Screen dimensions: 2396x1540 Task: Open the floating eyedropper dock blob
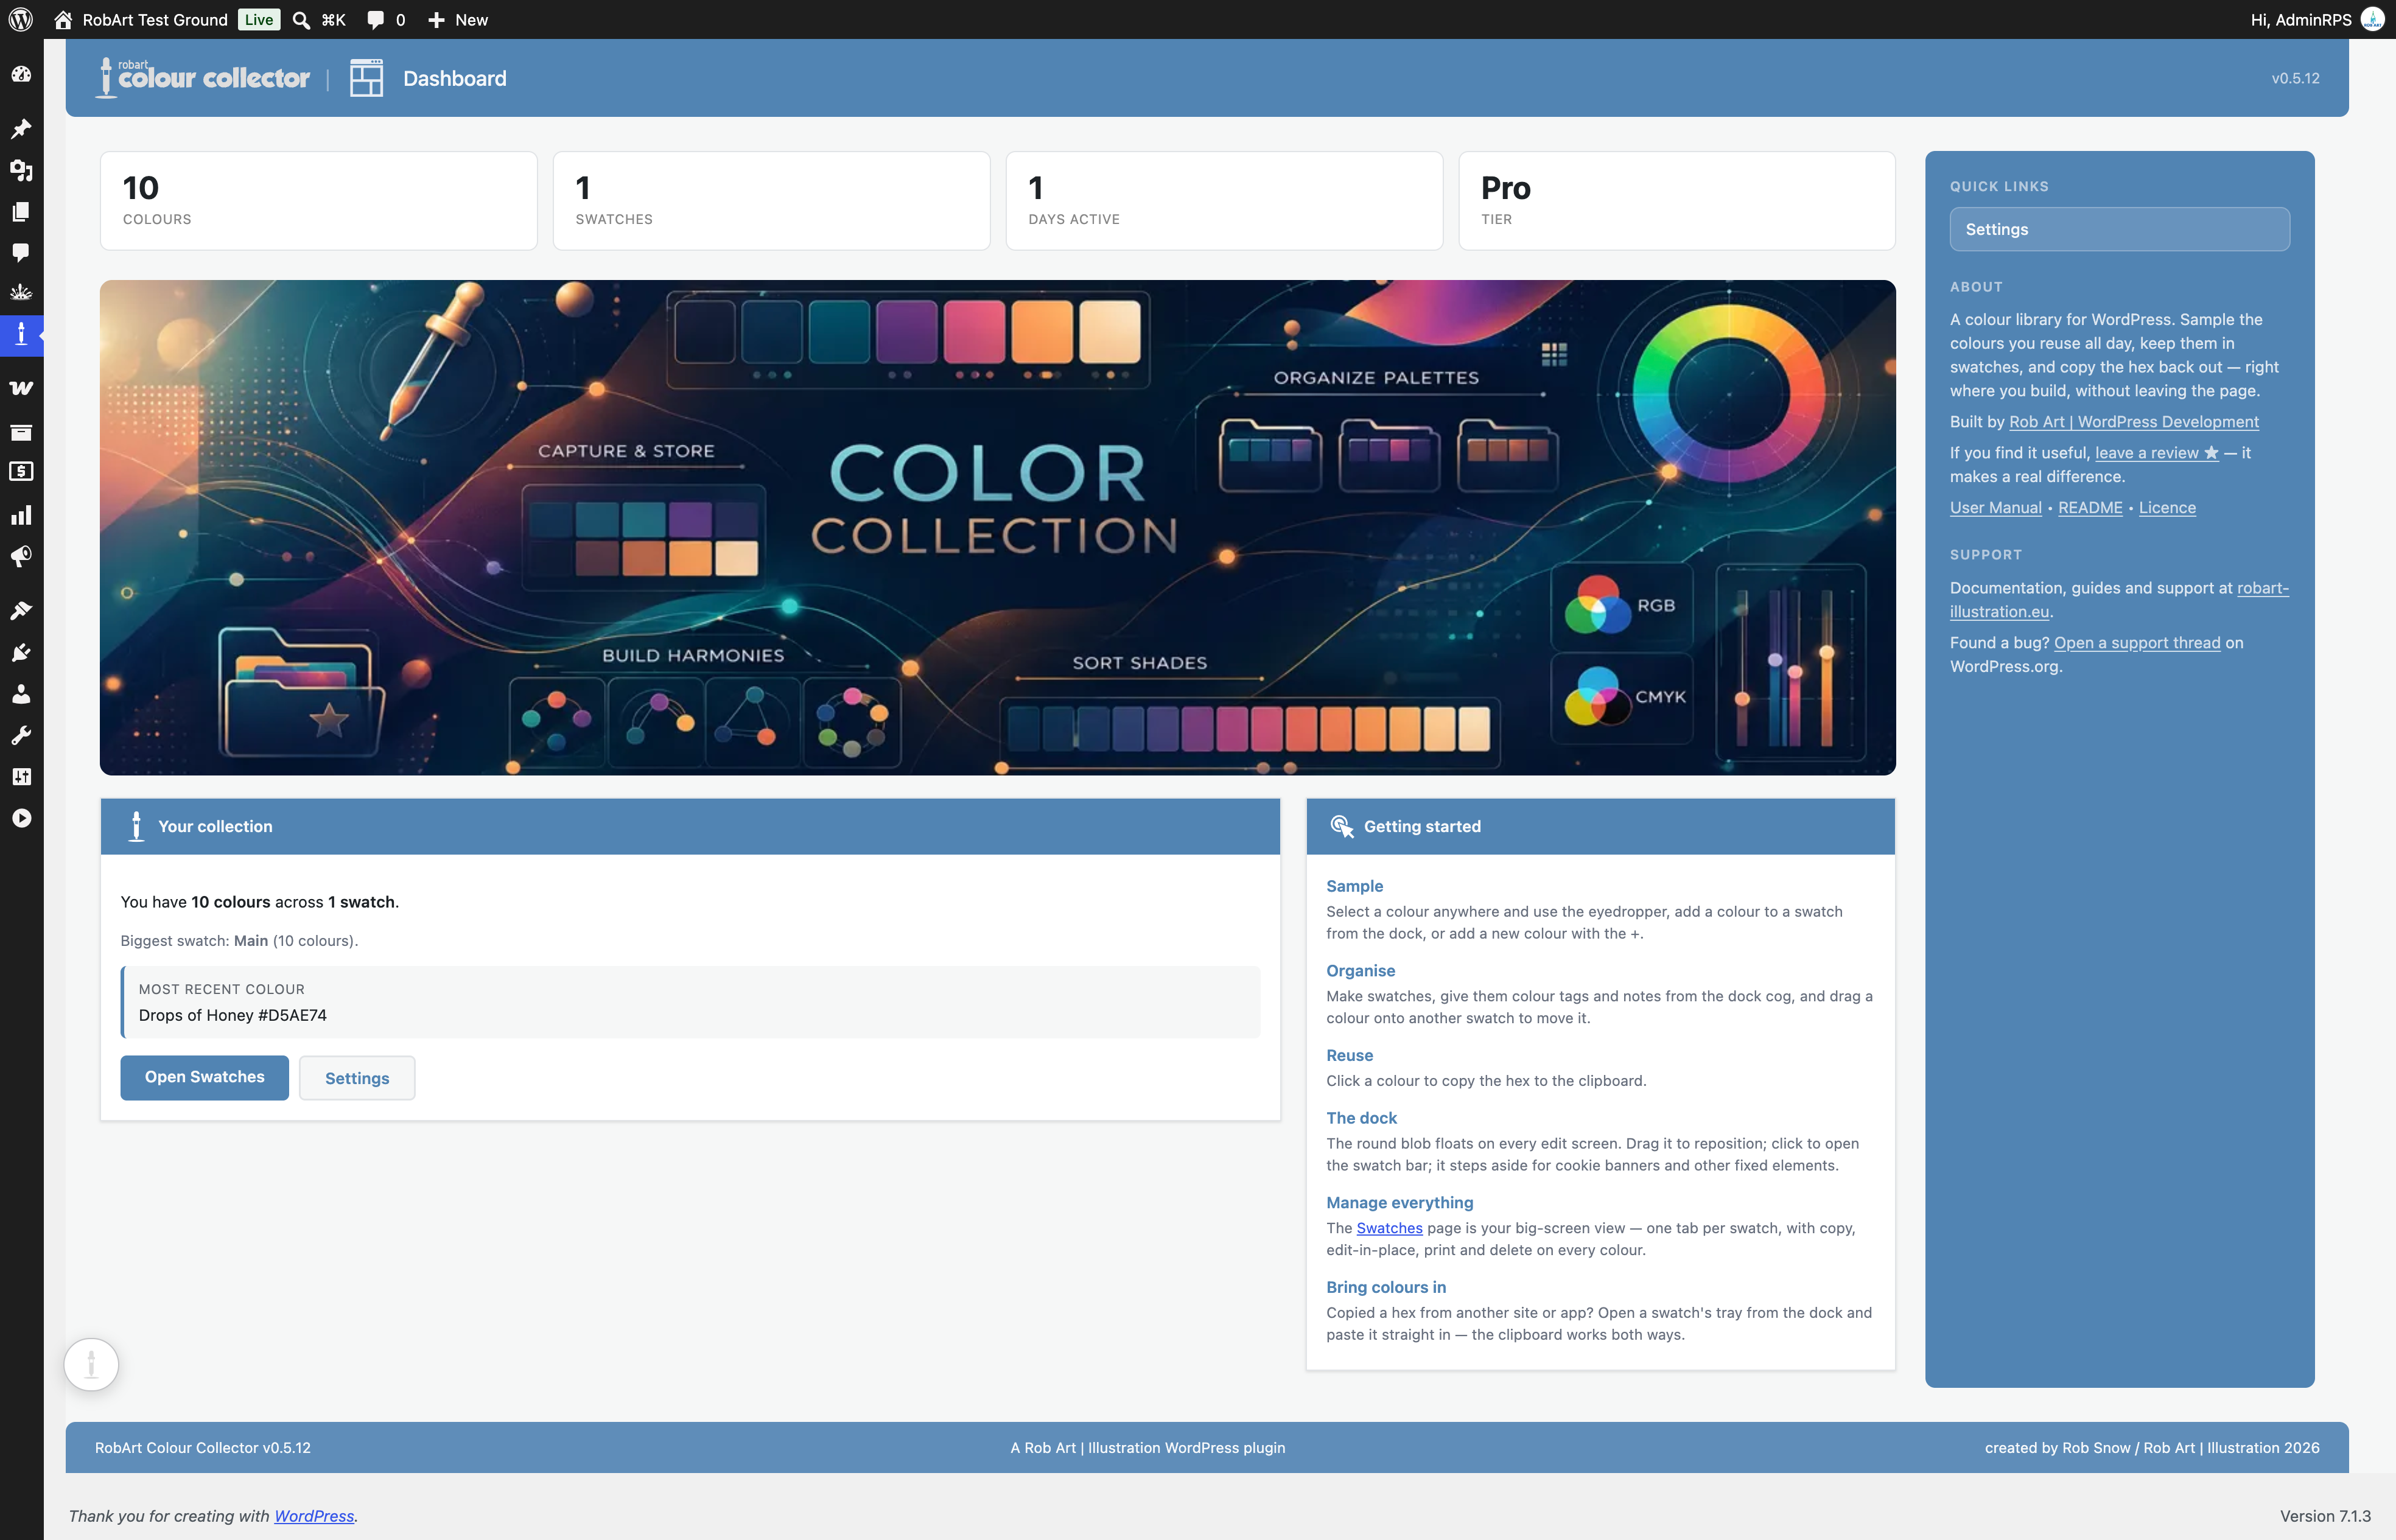coord(91,1364)
